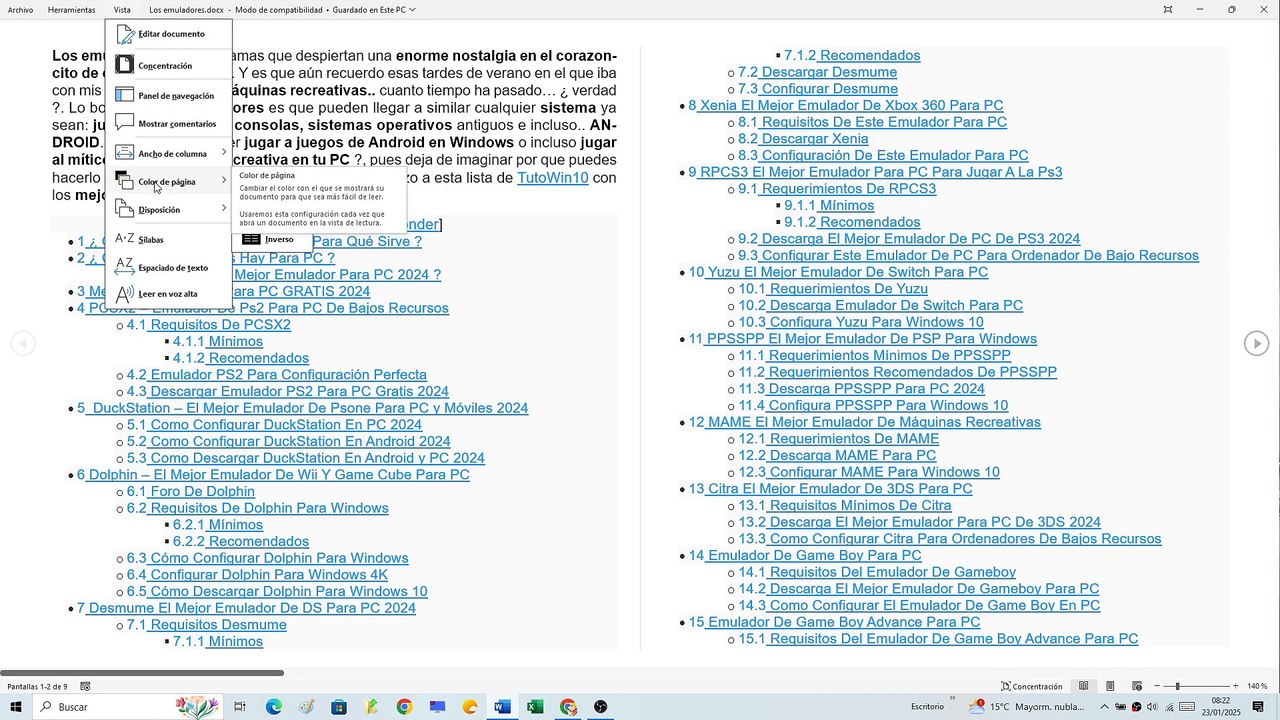
Task: Open the Word icon on taskbar
Action: (x=502, y=707)
